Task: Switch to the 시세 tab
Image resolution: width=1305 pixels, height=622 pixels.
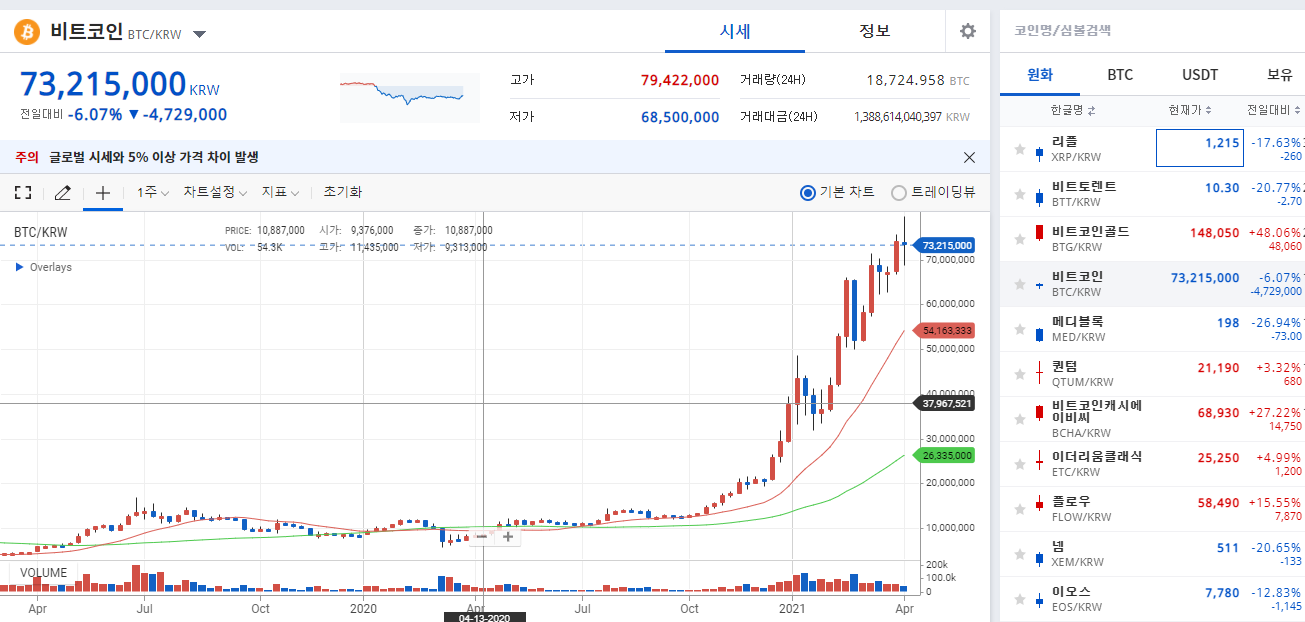Action: point(735,31)
